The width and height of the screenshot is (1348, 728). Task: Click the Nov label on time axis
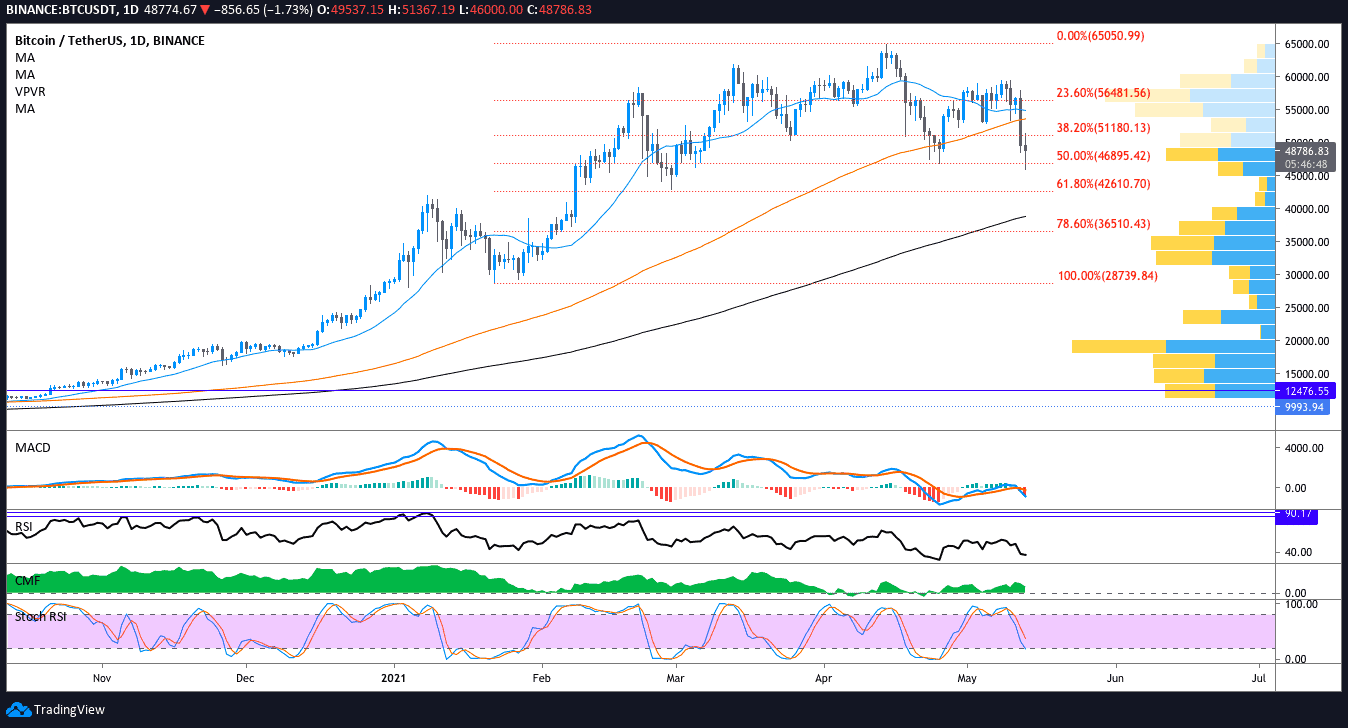(x=101, y=678)
